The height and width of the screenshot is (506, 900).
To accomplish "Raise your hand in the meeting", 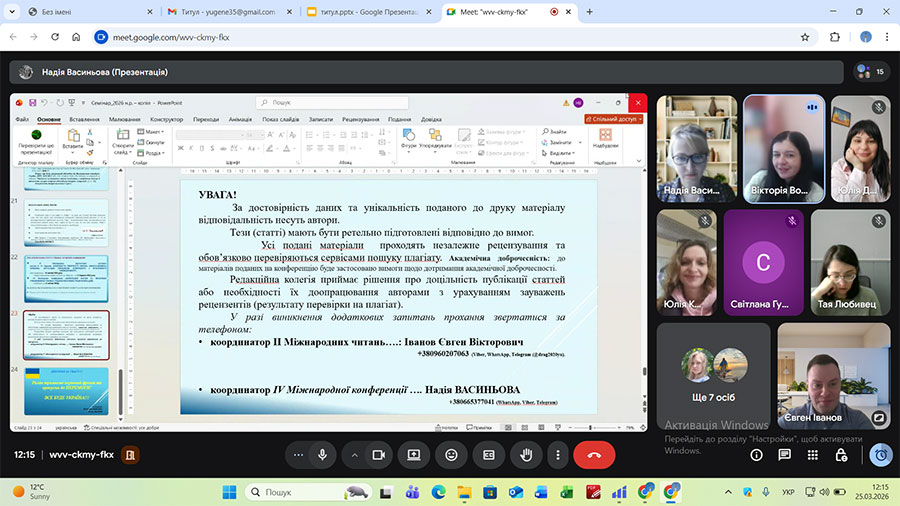I will (x=526, y=454).
